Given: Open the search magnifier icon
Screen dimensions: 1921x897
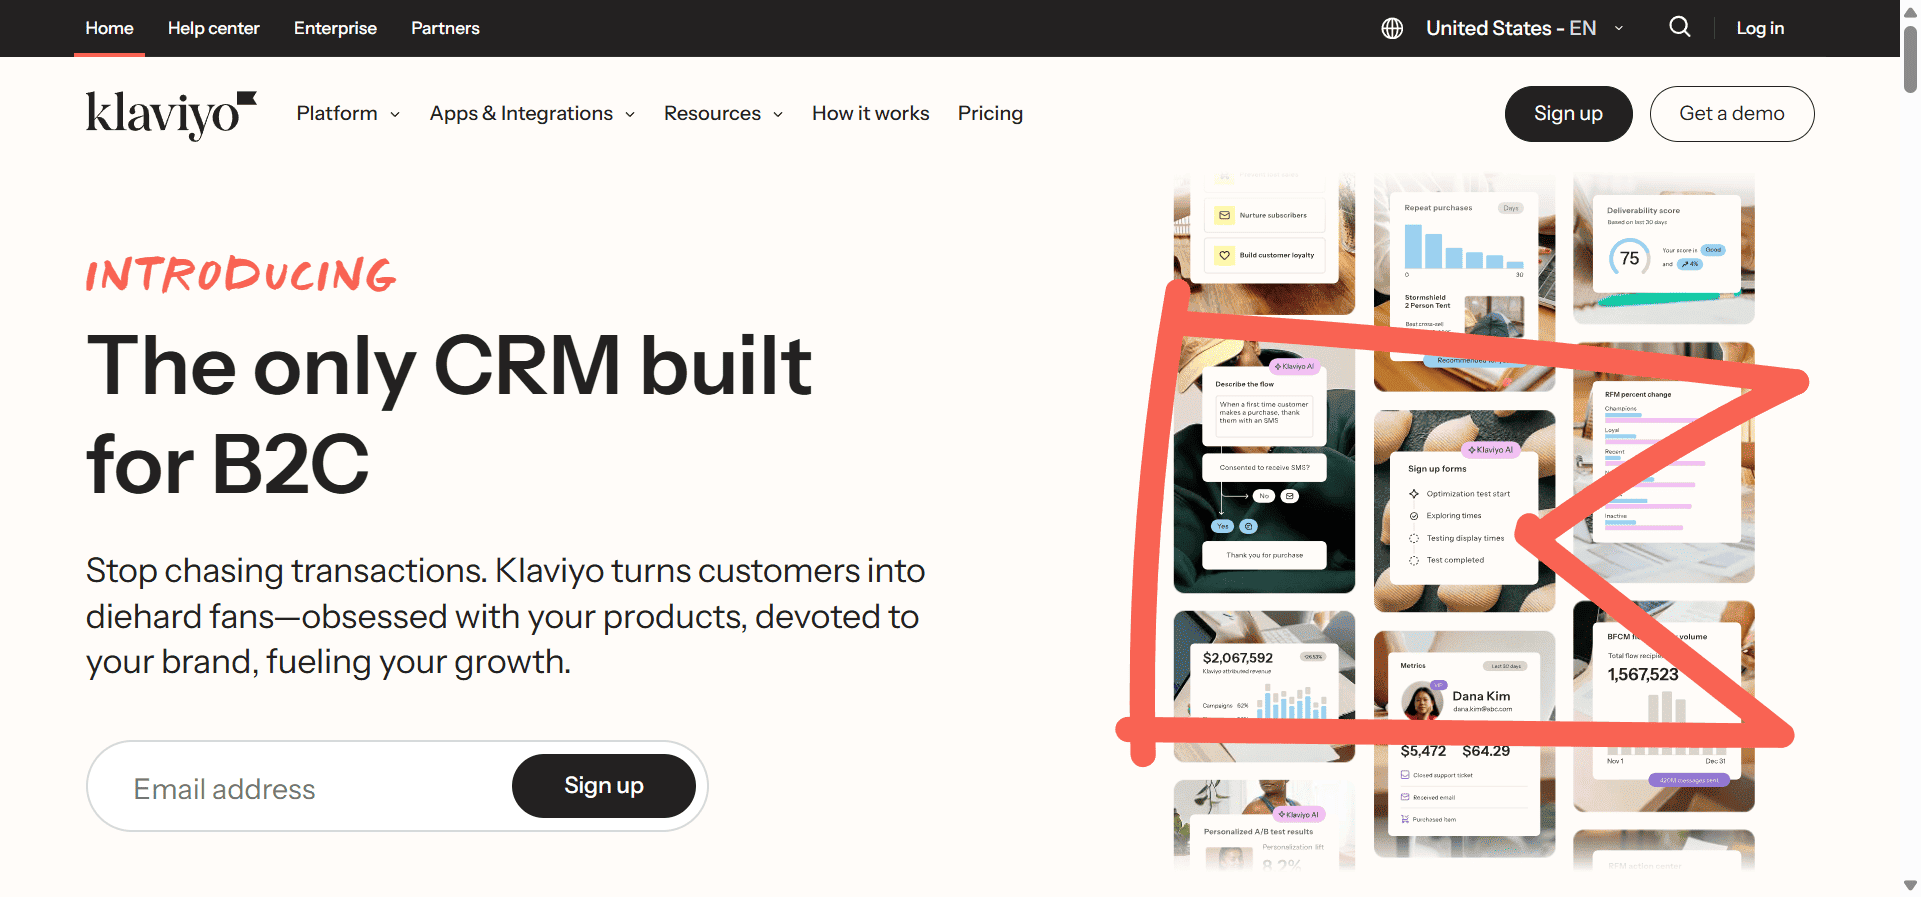Looking at the screenshot, I should coord(1680,27).
